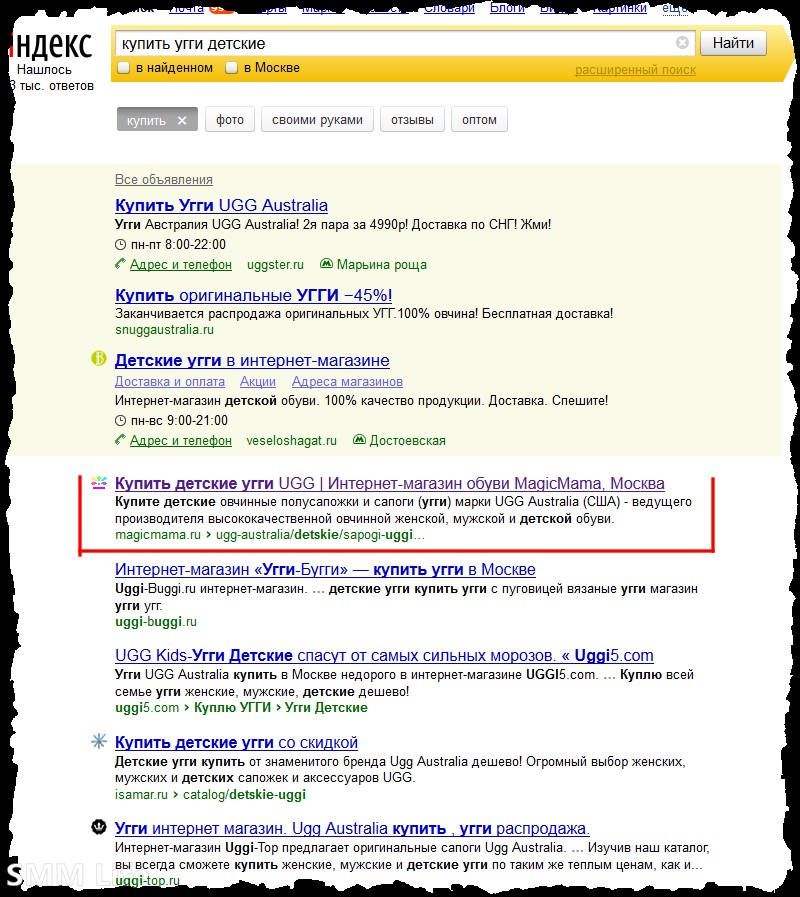Click the uggi-buggi.ru URL
This screenshot has width=800, height=897.
pyautogui.click(x=156, y=621)
